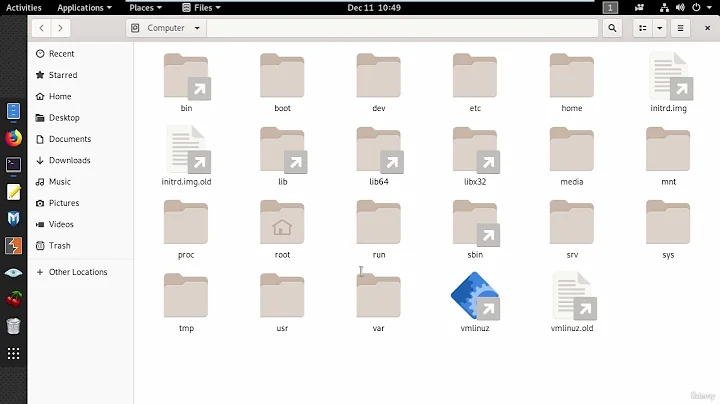
Task: Launch Firefox from the dock
Action: pyautogui.click(x=13, y=138)
